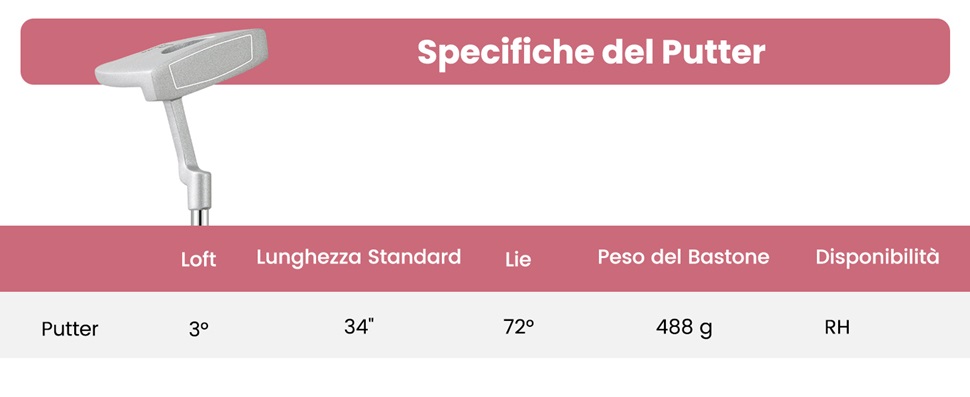Select the Peso del Bastone header

pos(684,257)
